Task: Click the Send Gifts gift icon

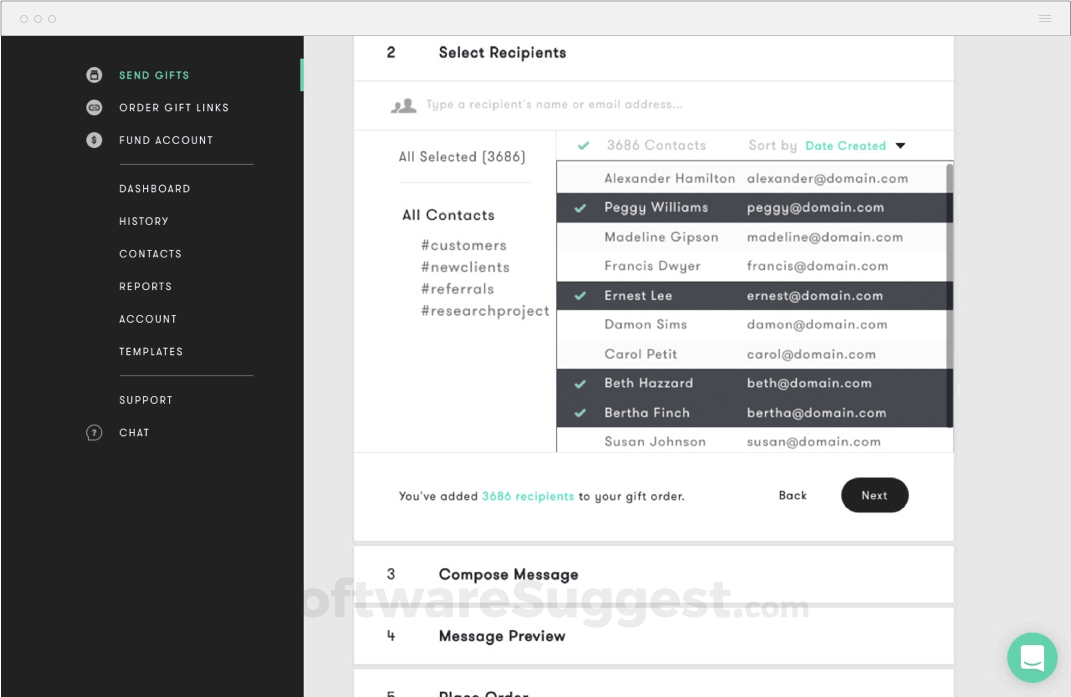Action: (x=94, y=75)
